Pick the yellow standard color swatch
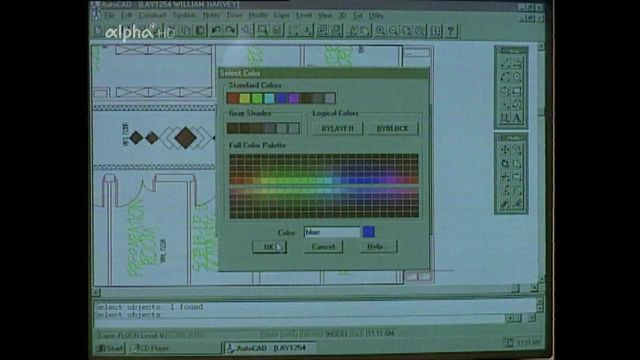640x360 pixels. pos(245,98)
